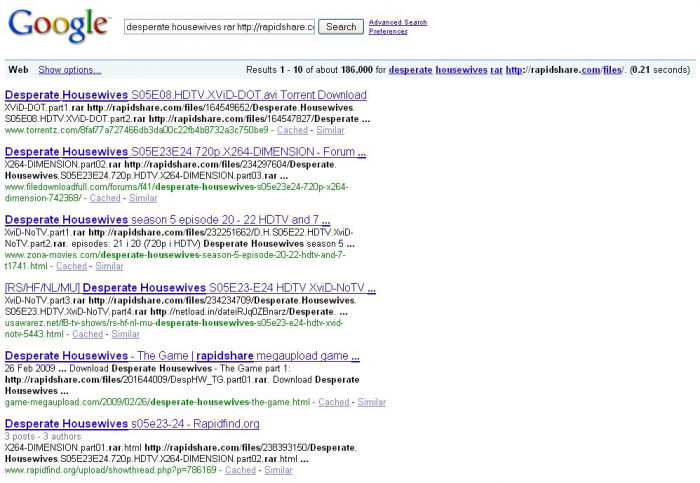Open Desperate Housewives The Game result

(x=182, y=356)
